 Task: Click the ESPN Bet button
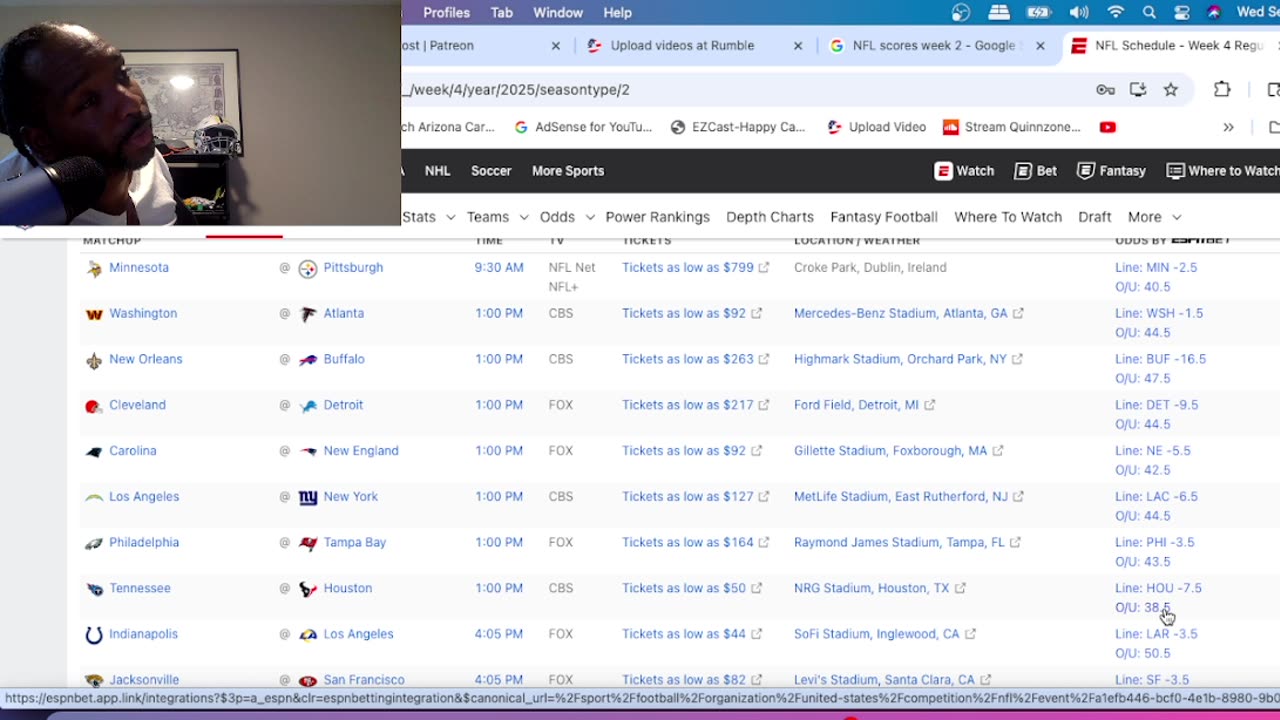pos(1036,171)
